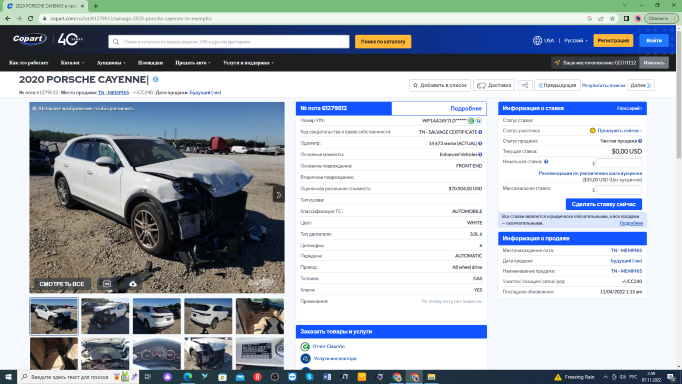Open the Русский language dropdown
Image resolution: width=682 pixels, height=384 pixels.
pyautogui.click(x=575, y=40)
